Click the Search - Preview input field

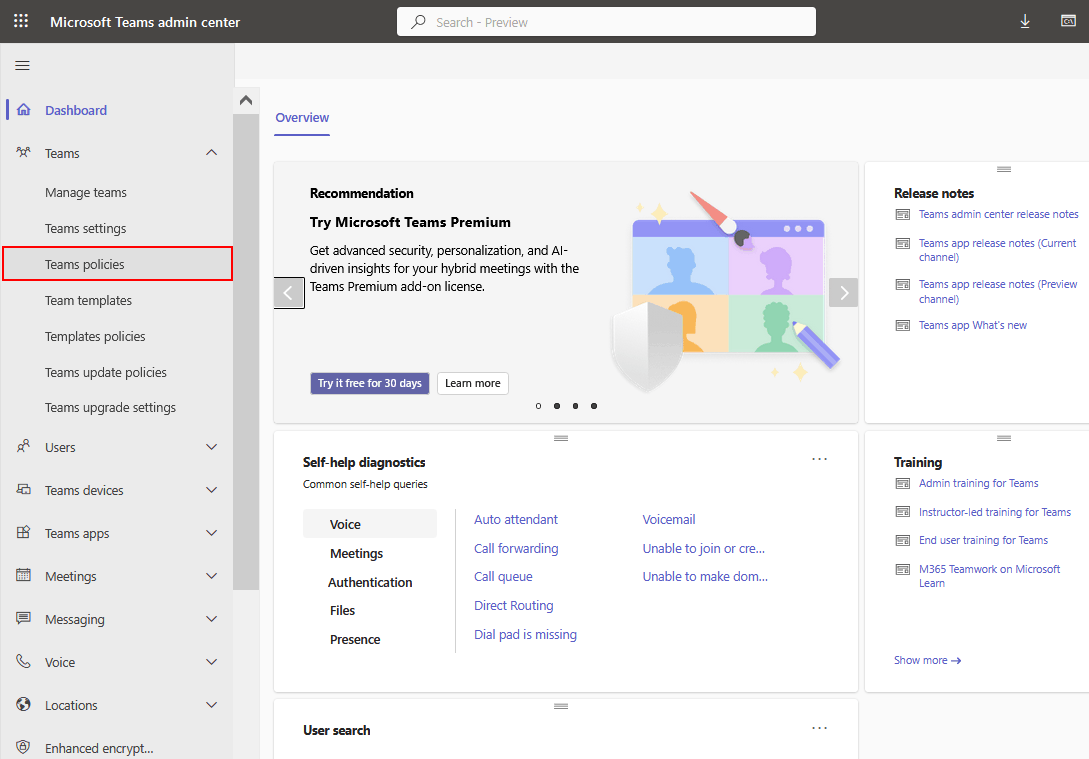(606, 22)
